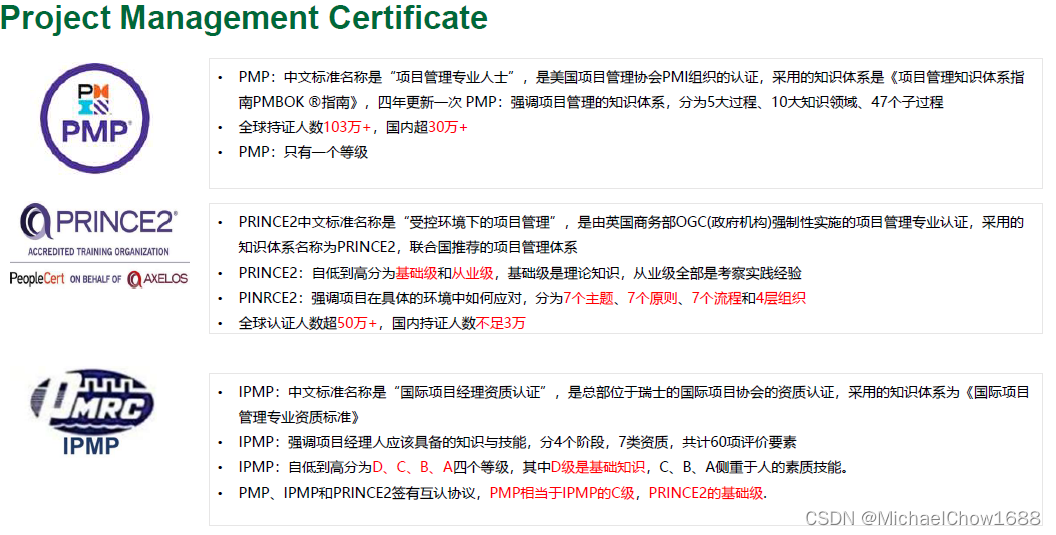Select the red 7个主题 text
1056x535 pixels.
pyautogui.click(x=588, y=298)
